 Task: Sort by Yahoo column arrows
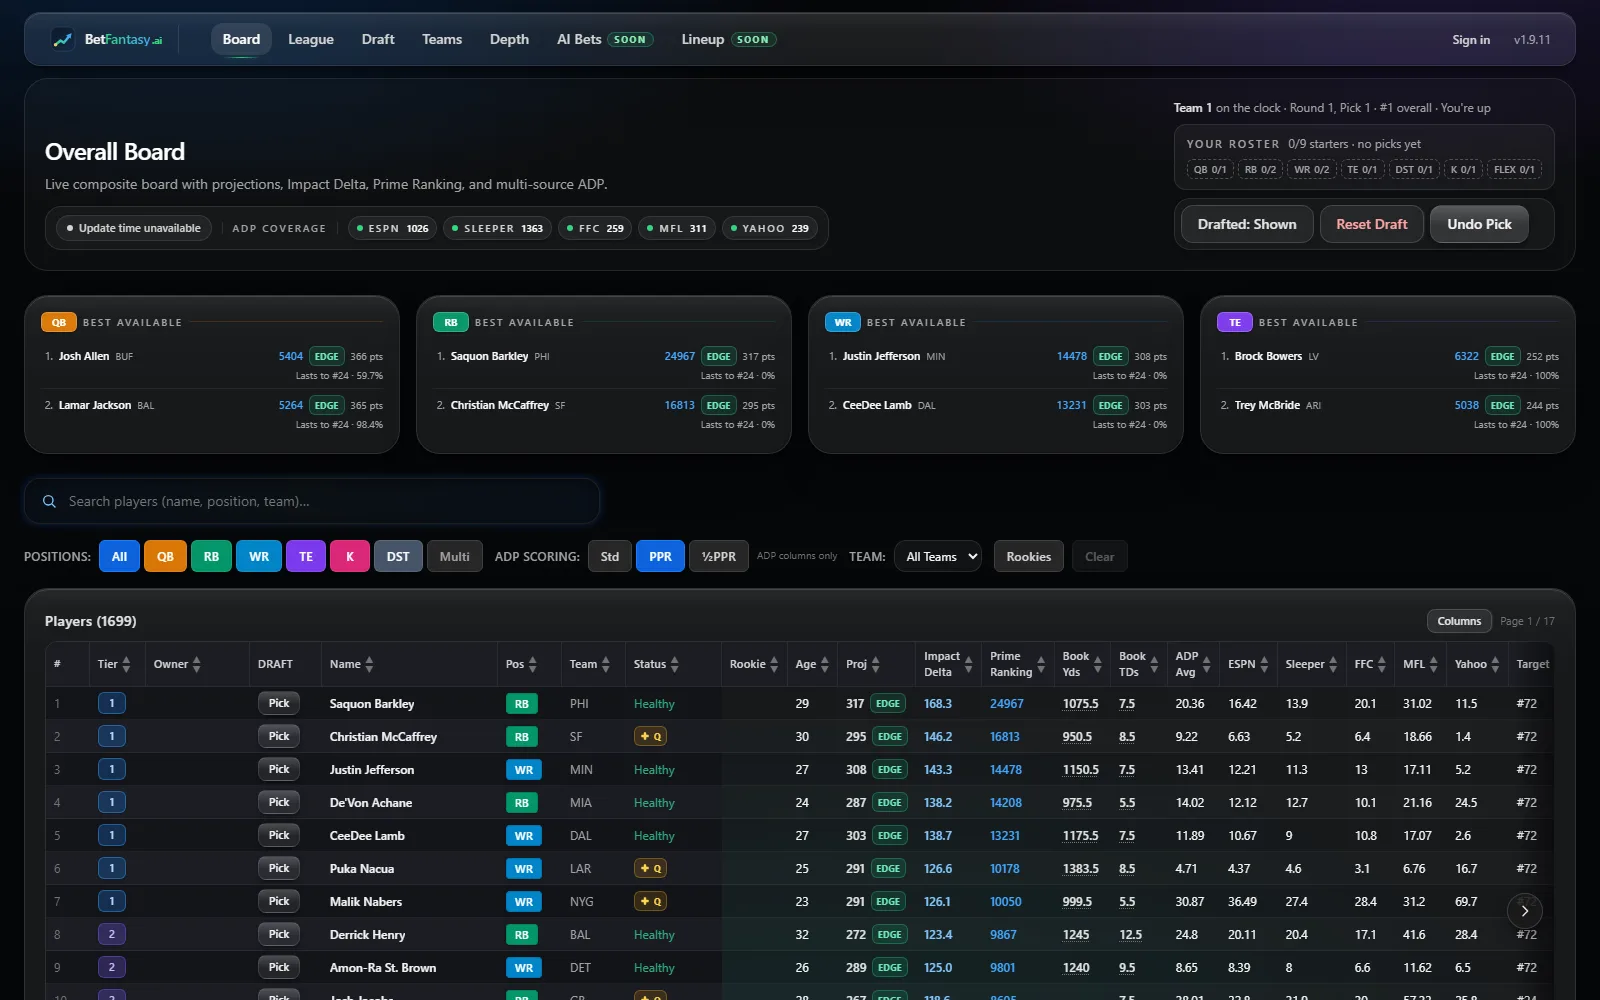coord(1495,664)
